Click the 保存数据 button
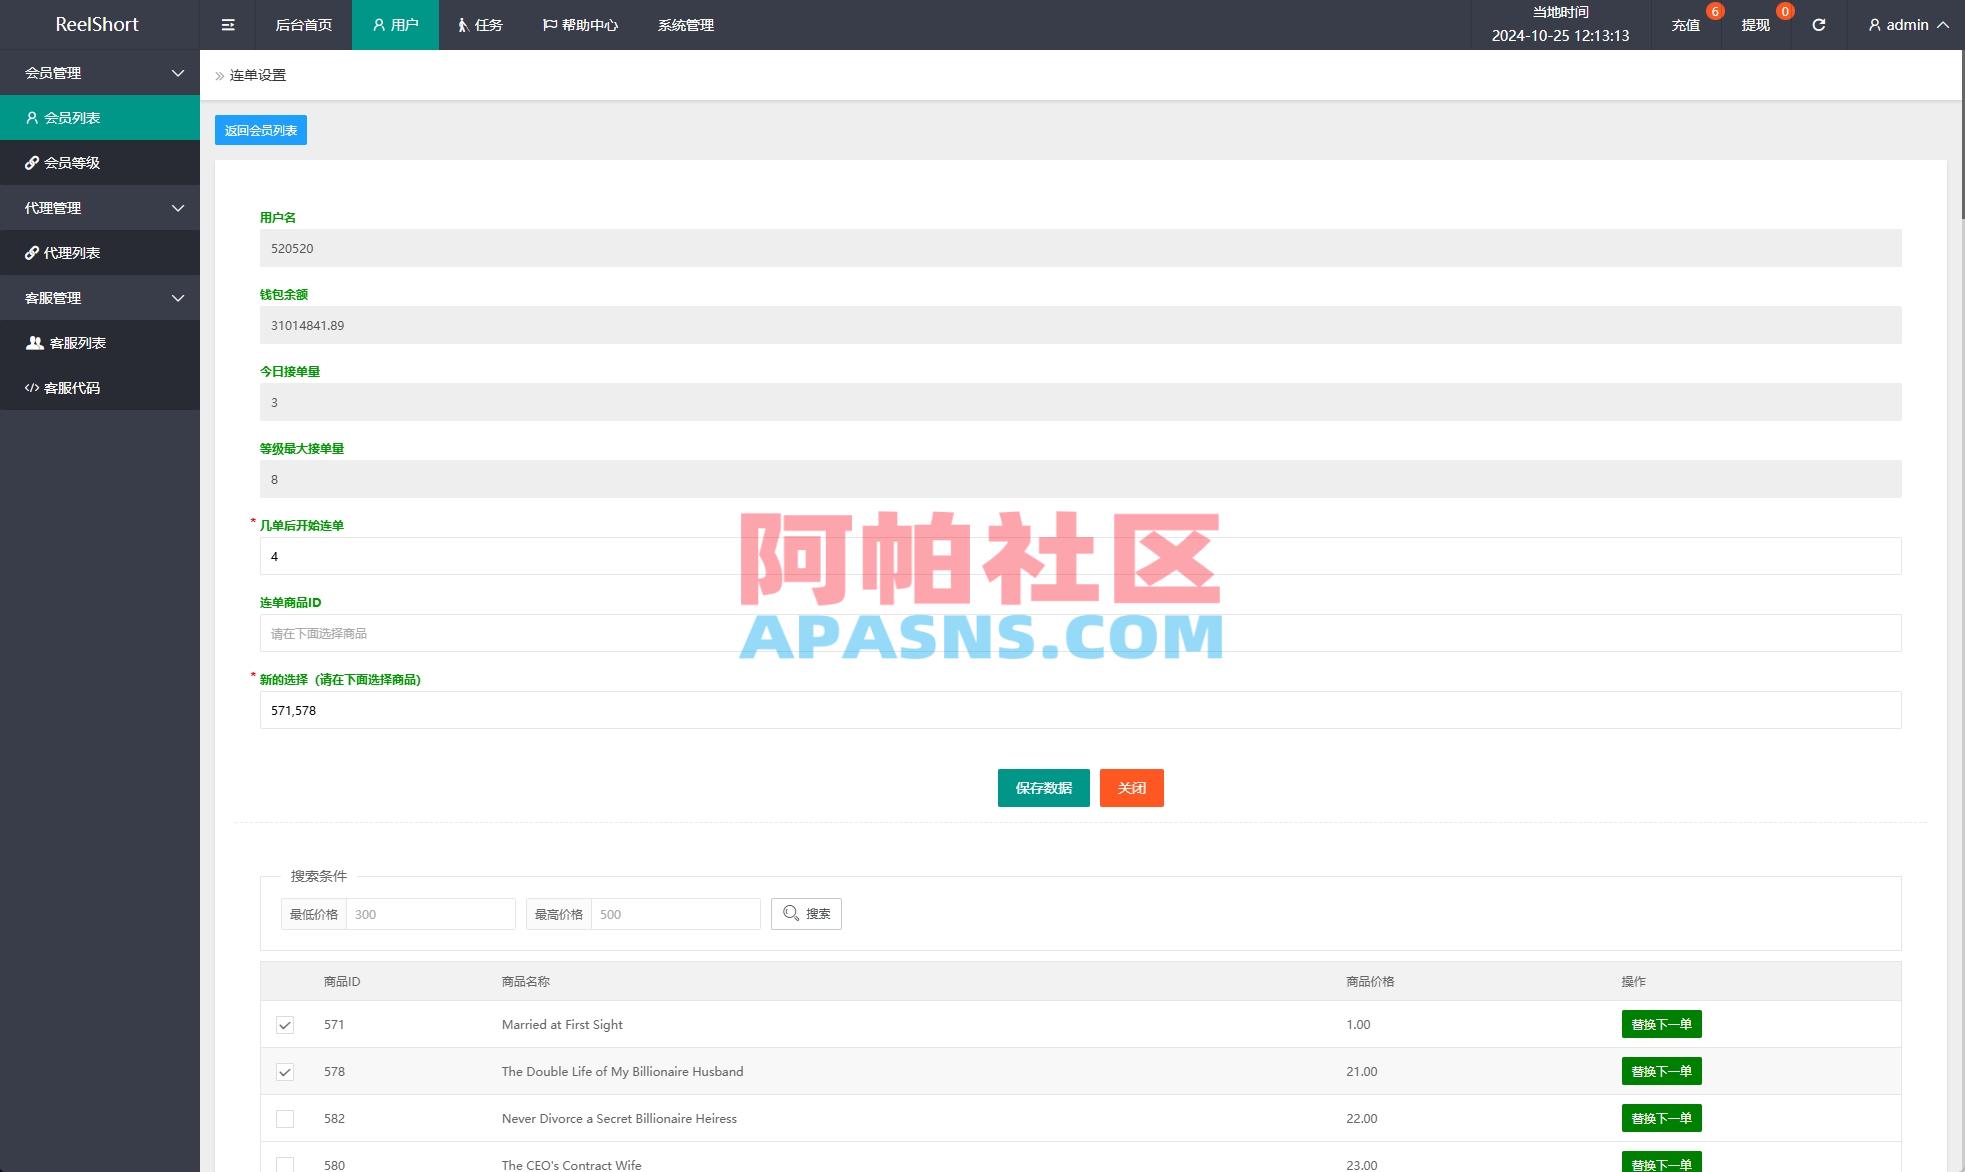The image size is (1965, 1172). (1043, 787)
